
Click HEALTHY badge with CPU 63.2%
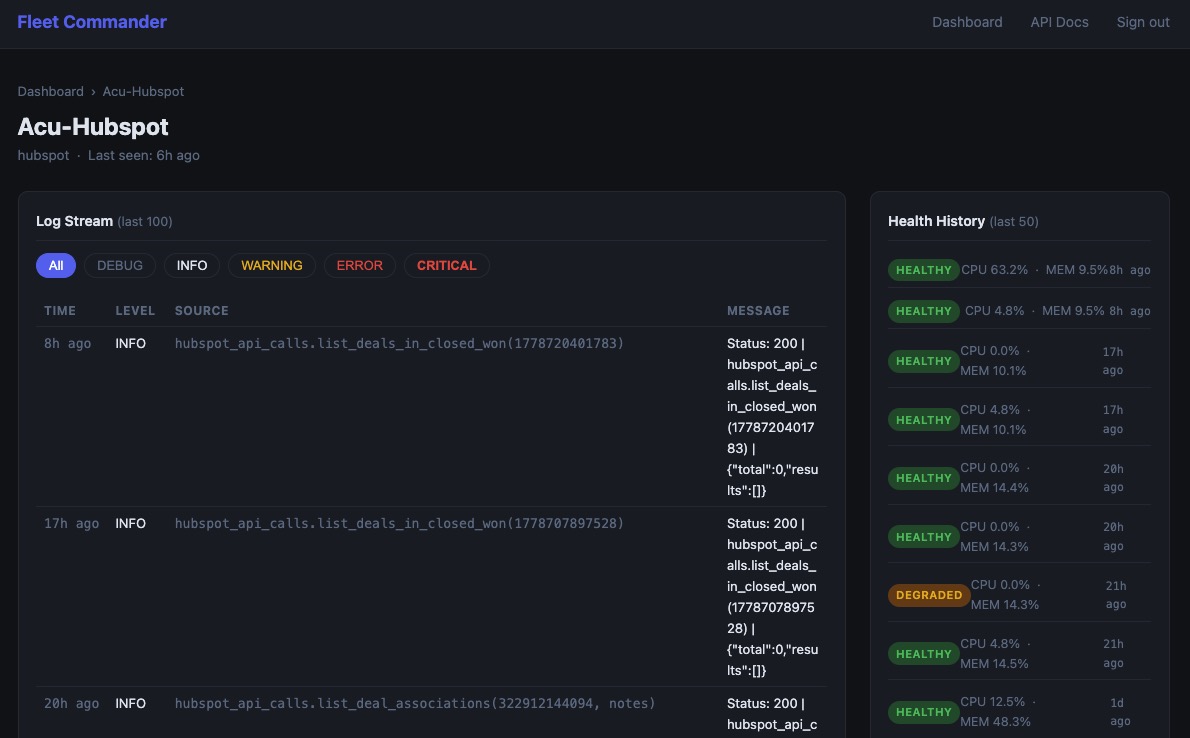pos(924,270)
